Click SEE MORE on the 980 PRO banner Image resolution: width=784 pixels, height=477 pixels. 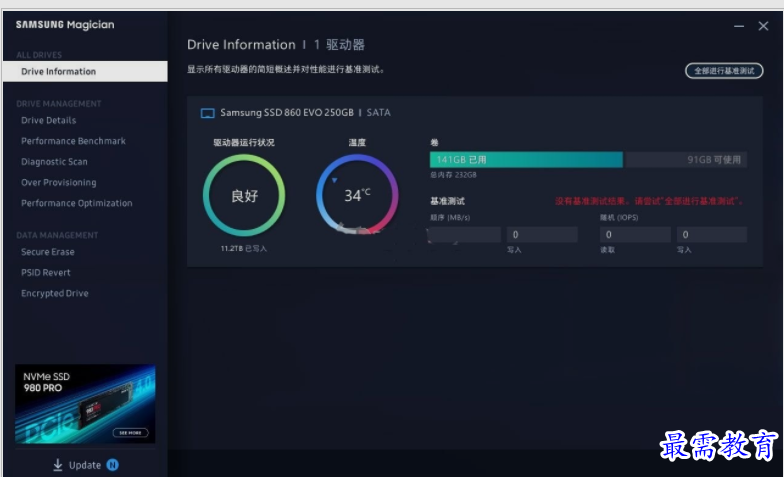[x=131, y=433]
